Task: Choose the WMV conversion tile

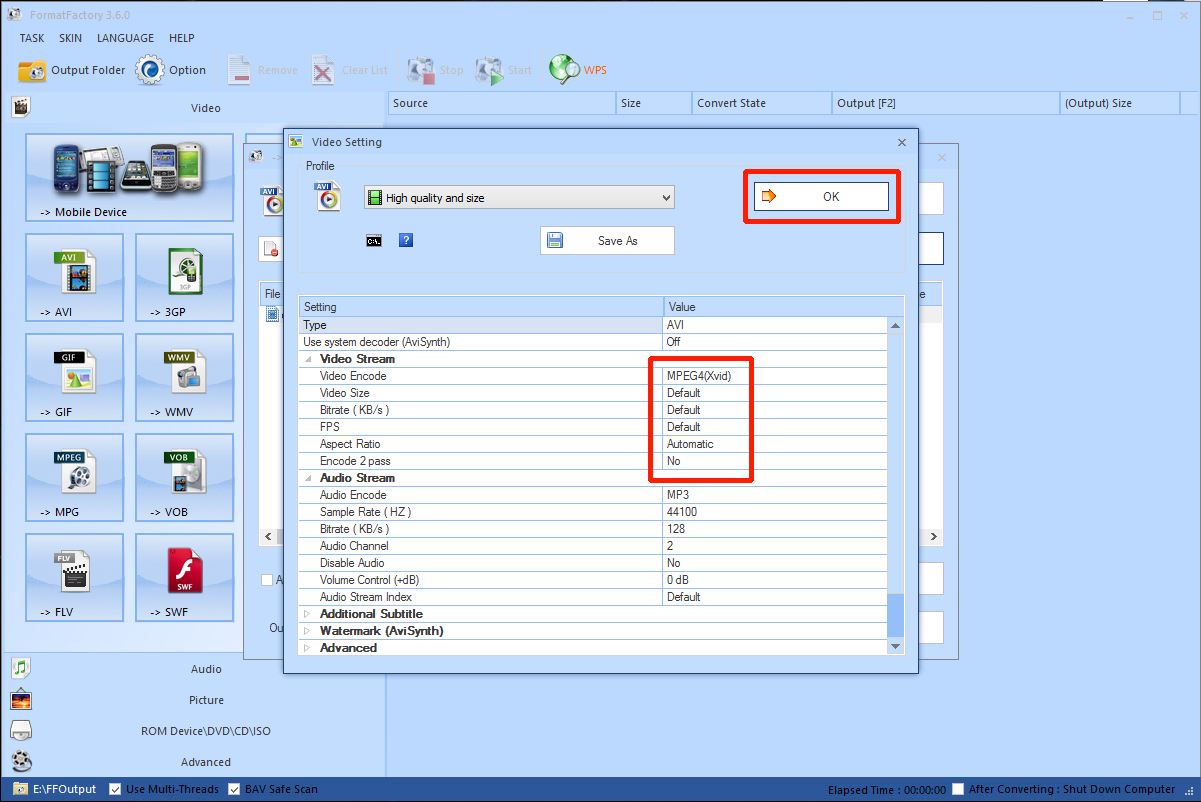Action: (x=184, y=378)
